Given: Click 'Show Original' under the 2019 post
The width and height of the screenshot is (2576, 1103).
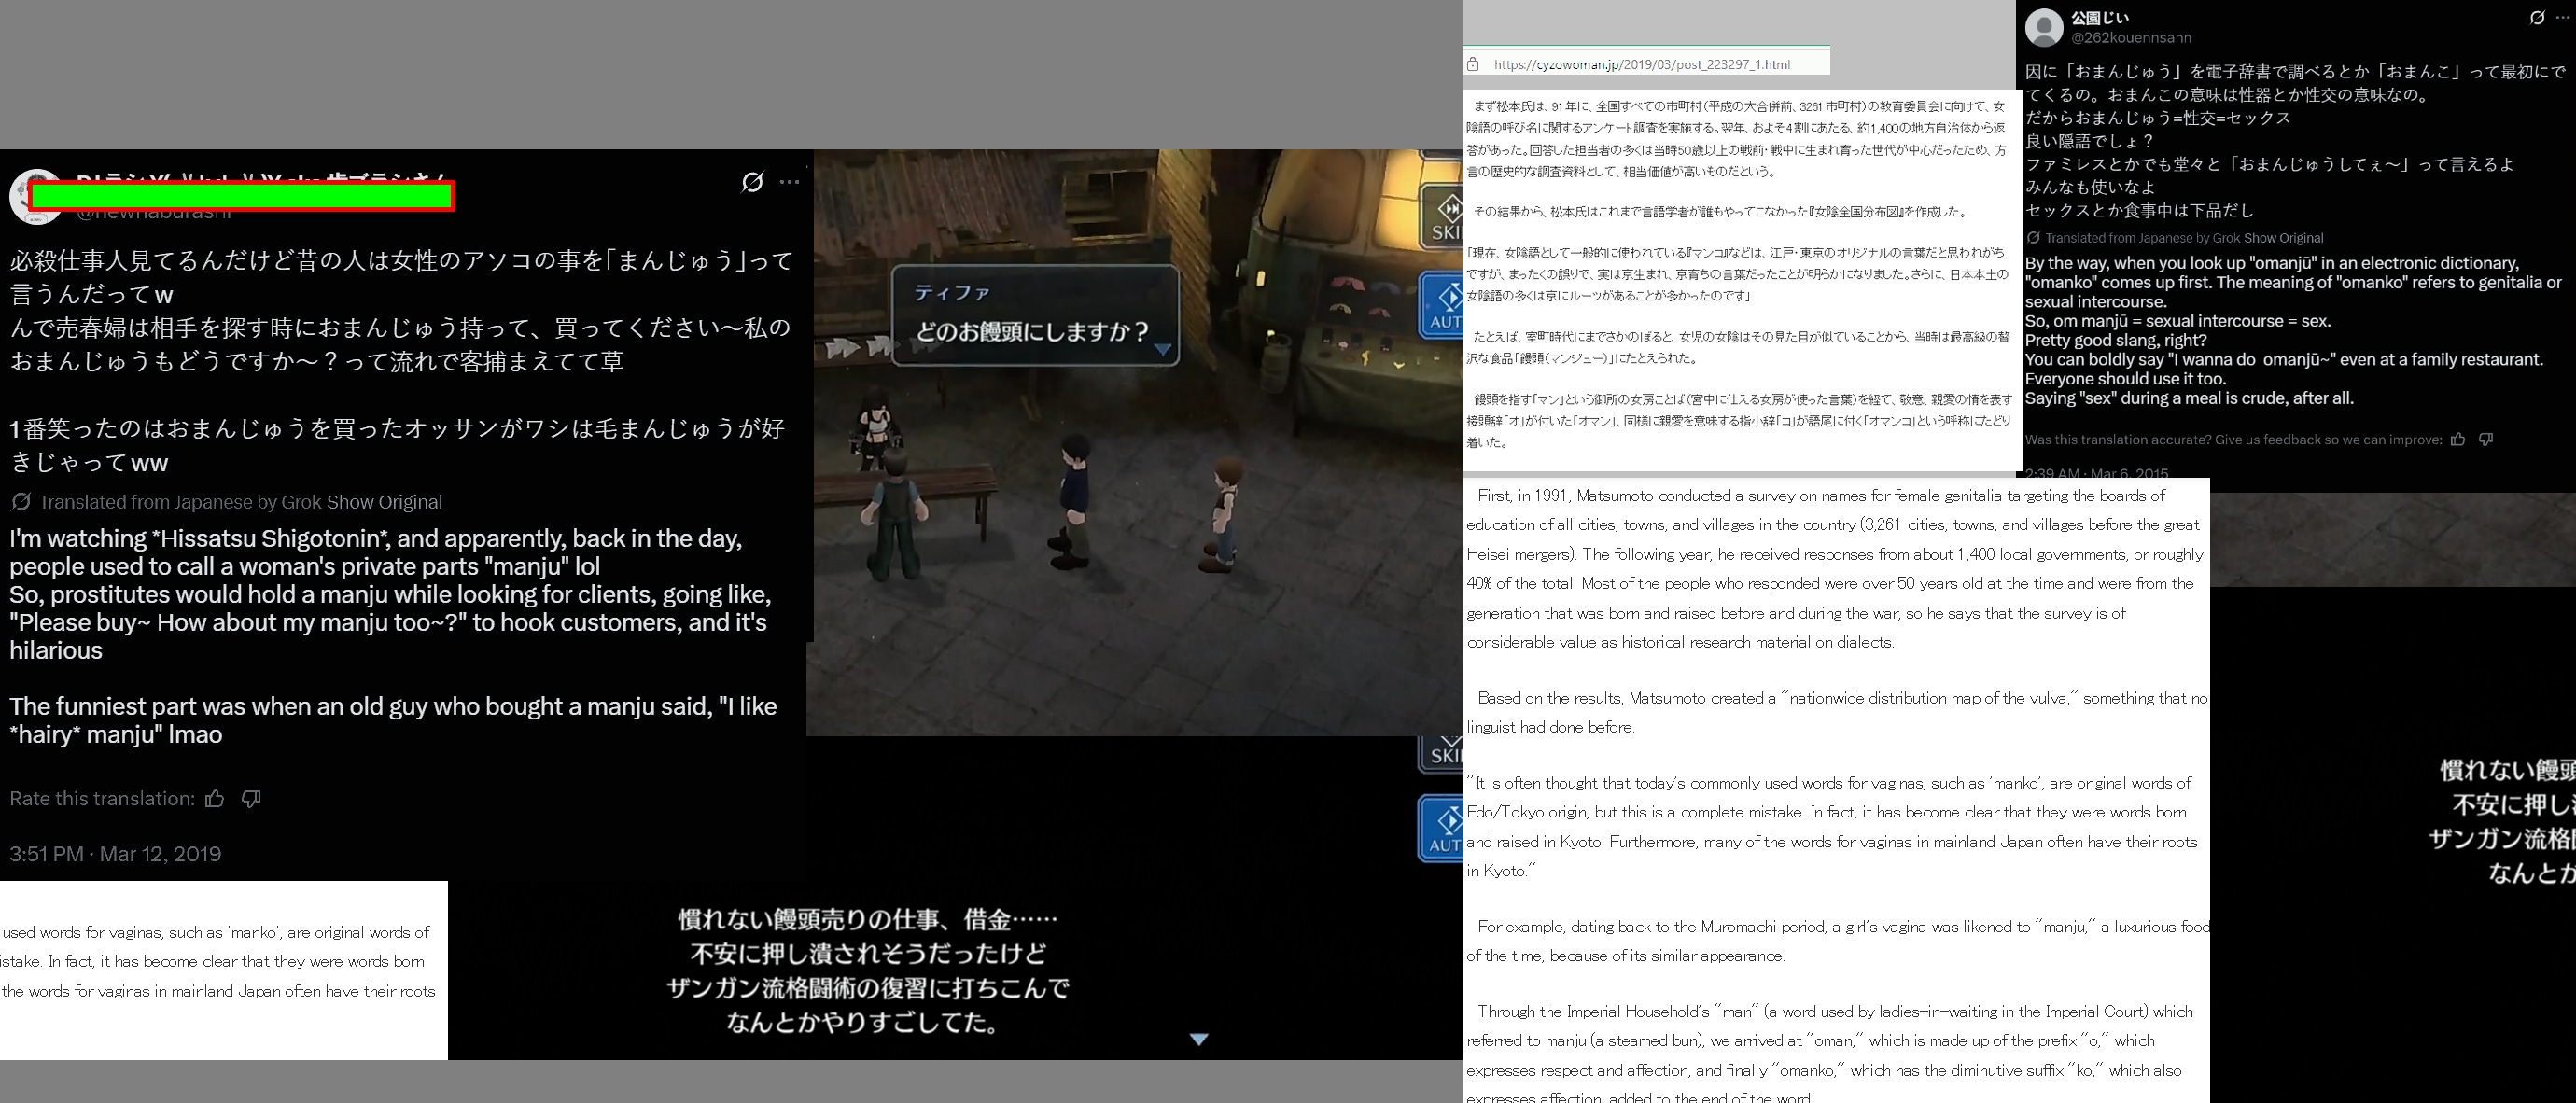Looking at the screenshot, I should click(384, 502).
